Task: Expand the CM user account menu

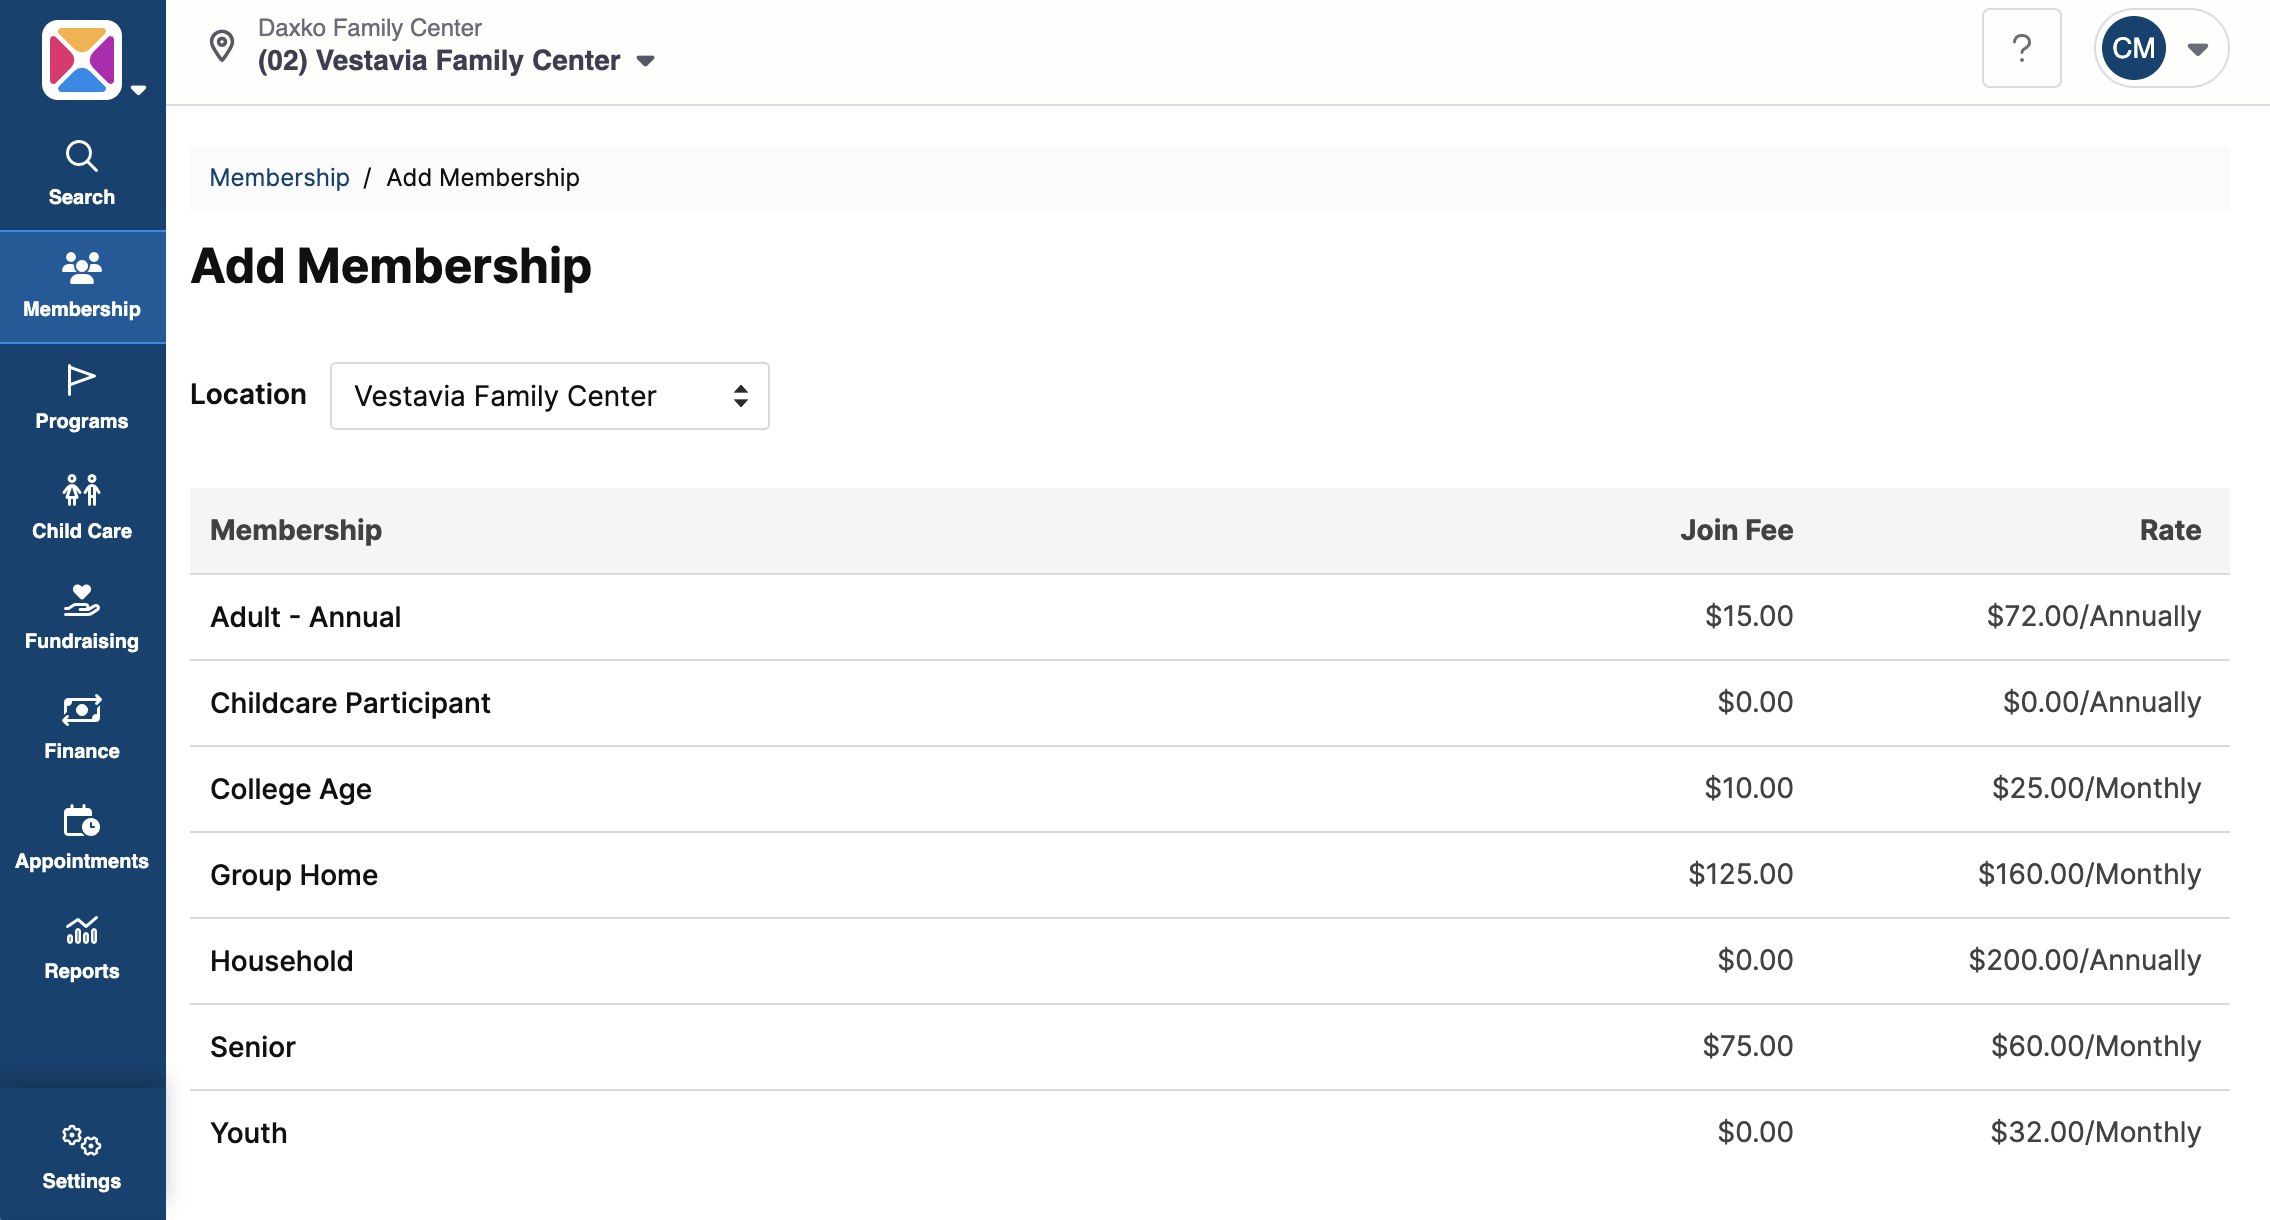Action: tap(2161, 48)
